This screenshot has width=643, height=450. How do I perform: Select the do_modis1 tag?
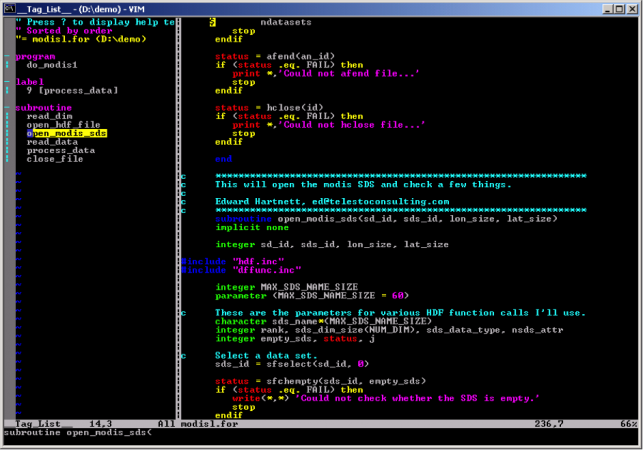tap(52, 64)
